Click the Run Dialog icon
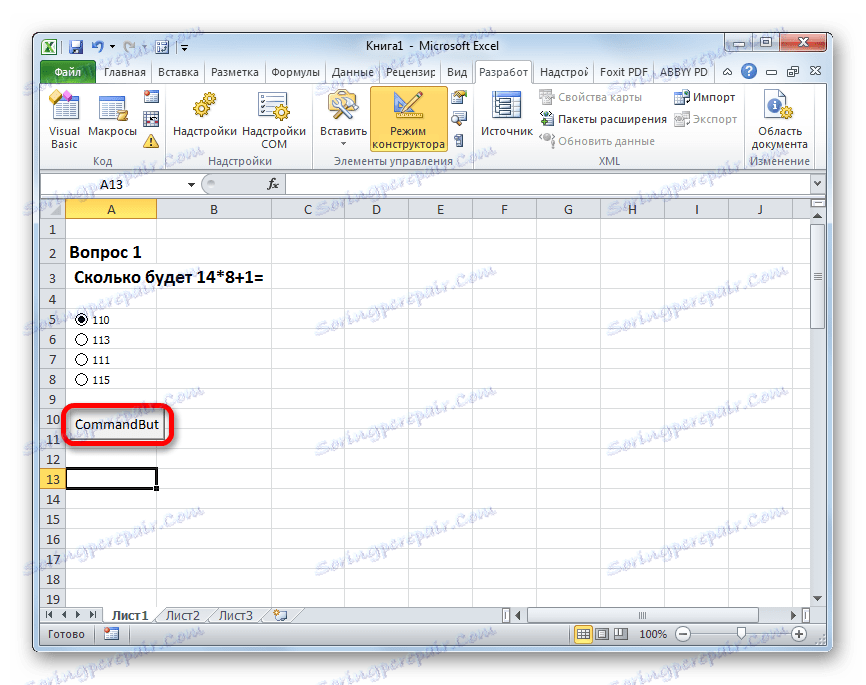This screenshot has width=866, height=685. [x=459, y=141]
